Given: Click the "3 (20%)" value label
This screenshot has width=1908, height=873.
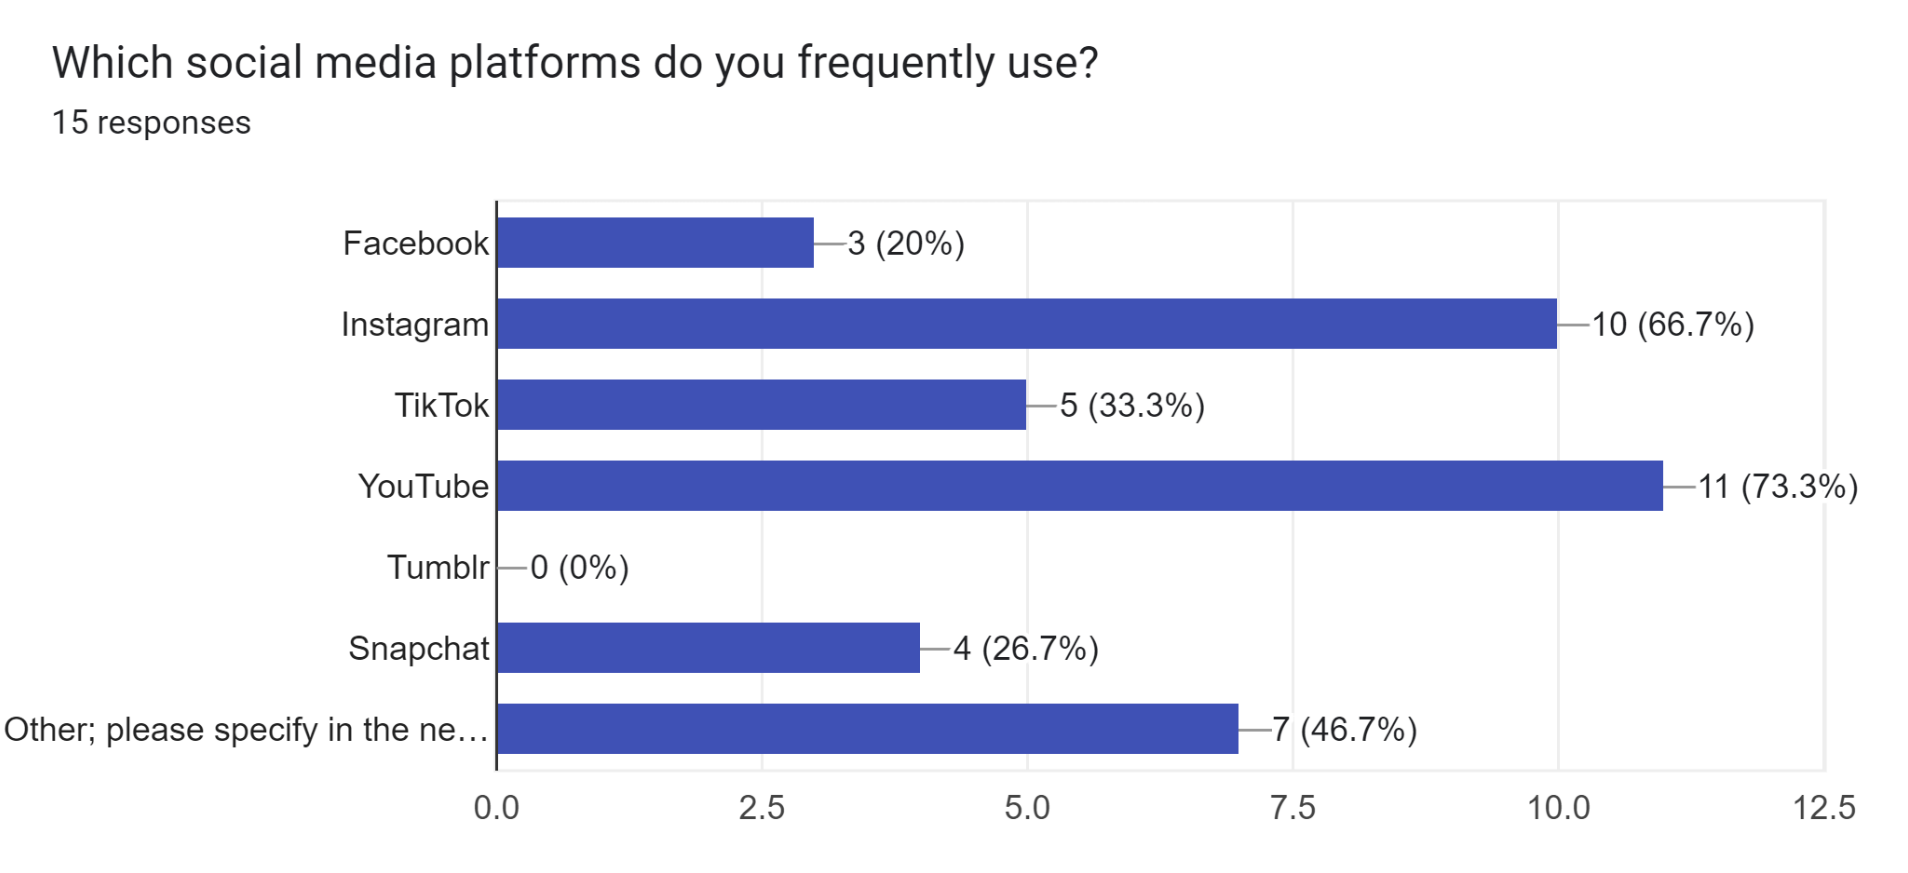Looking at the screenshot, I should pos(906,243).
